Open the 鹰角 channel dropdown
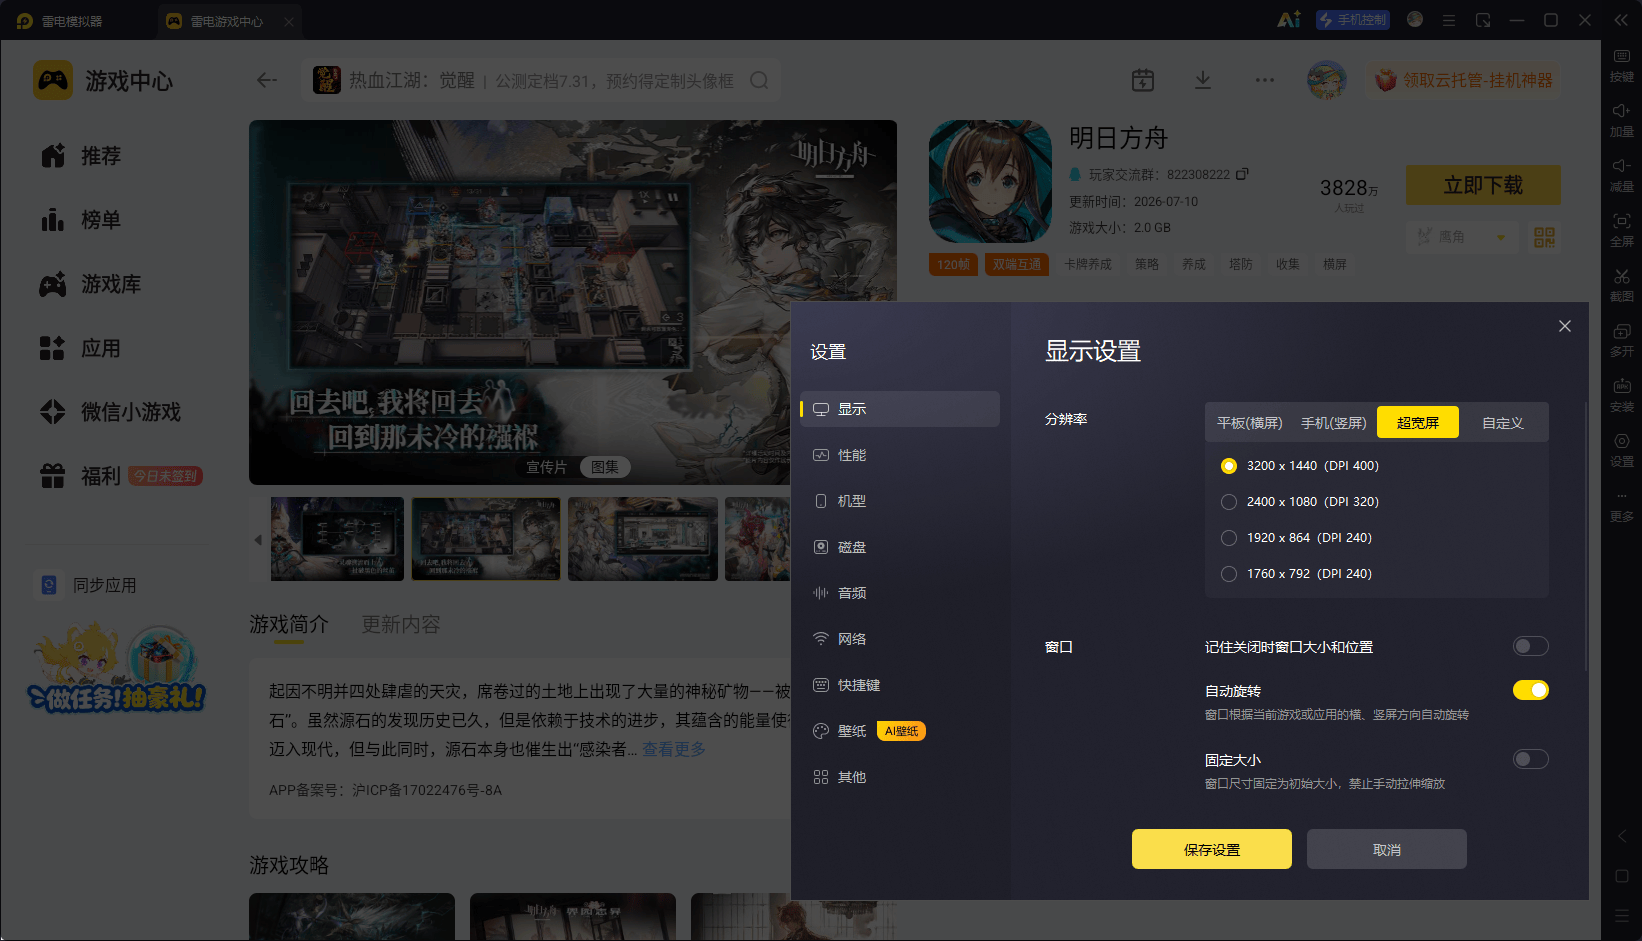 [1461, 237]
